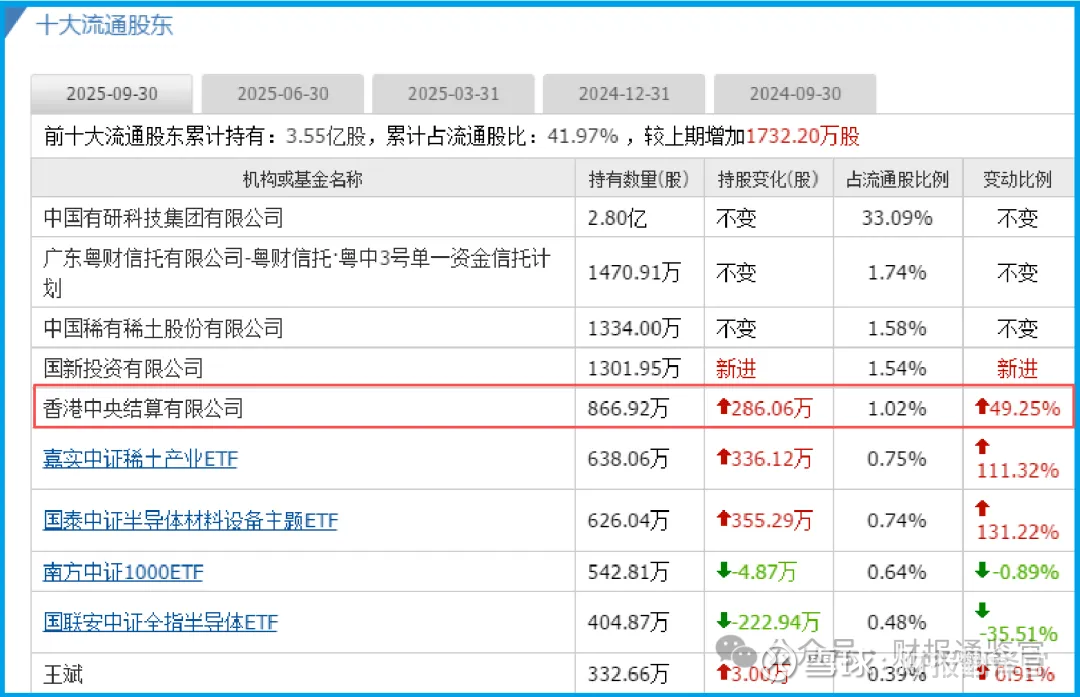
Task: Switch to the 2025-06-30 tab
Action: click(x=282, y=94)
